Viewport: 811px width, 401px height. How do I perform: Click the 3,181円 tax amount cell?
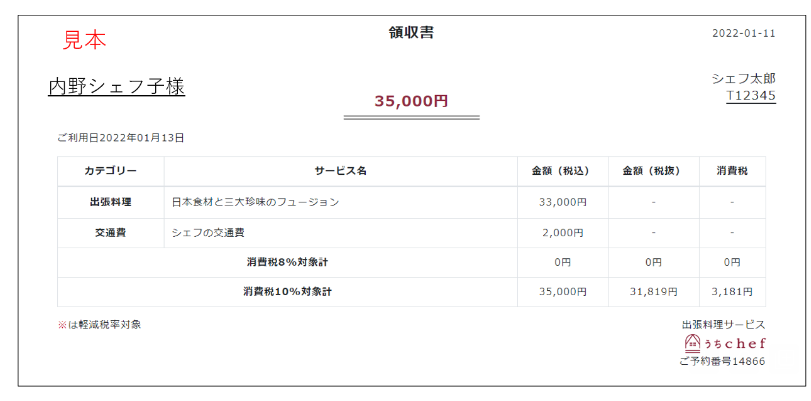[x=732, y=292]
